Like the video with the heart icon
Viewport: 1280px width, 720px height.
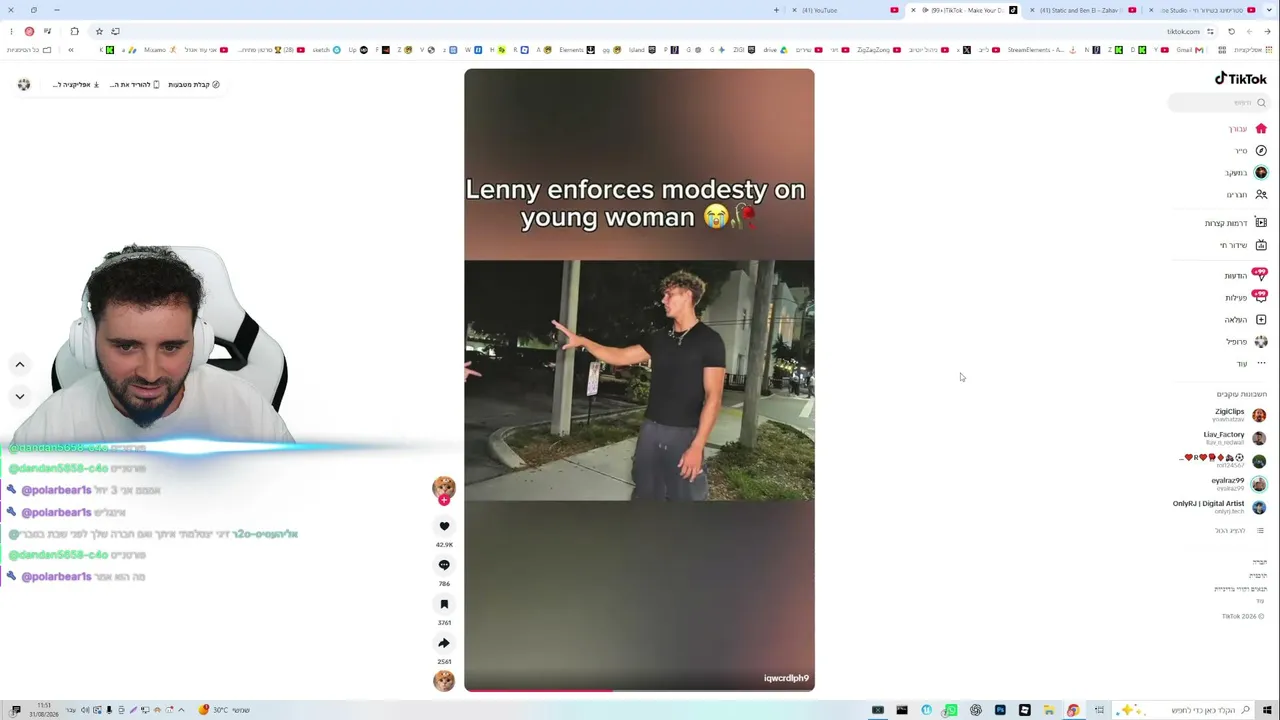tap(444, 526)
